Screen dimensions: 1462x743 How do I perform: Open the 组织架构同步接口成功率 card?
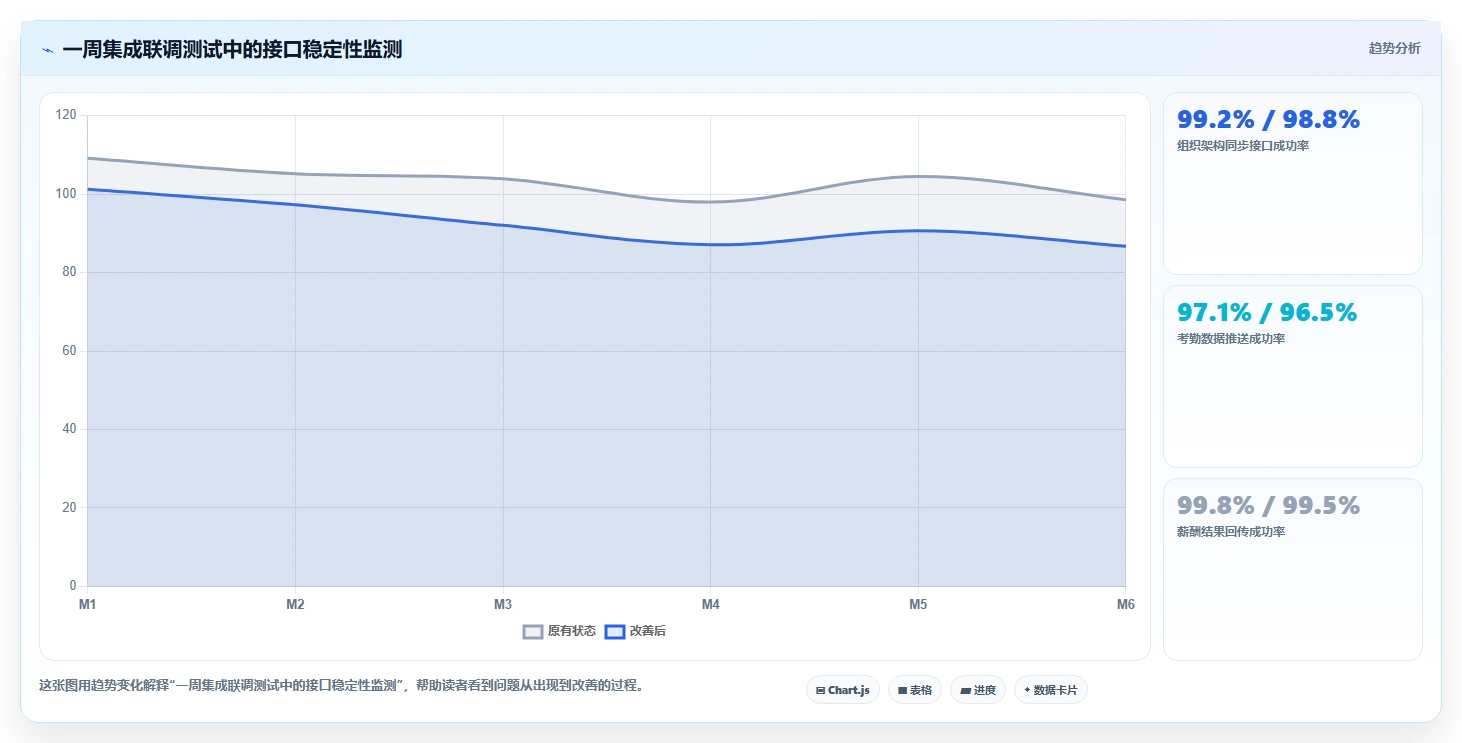coord(1292,183)
